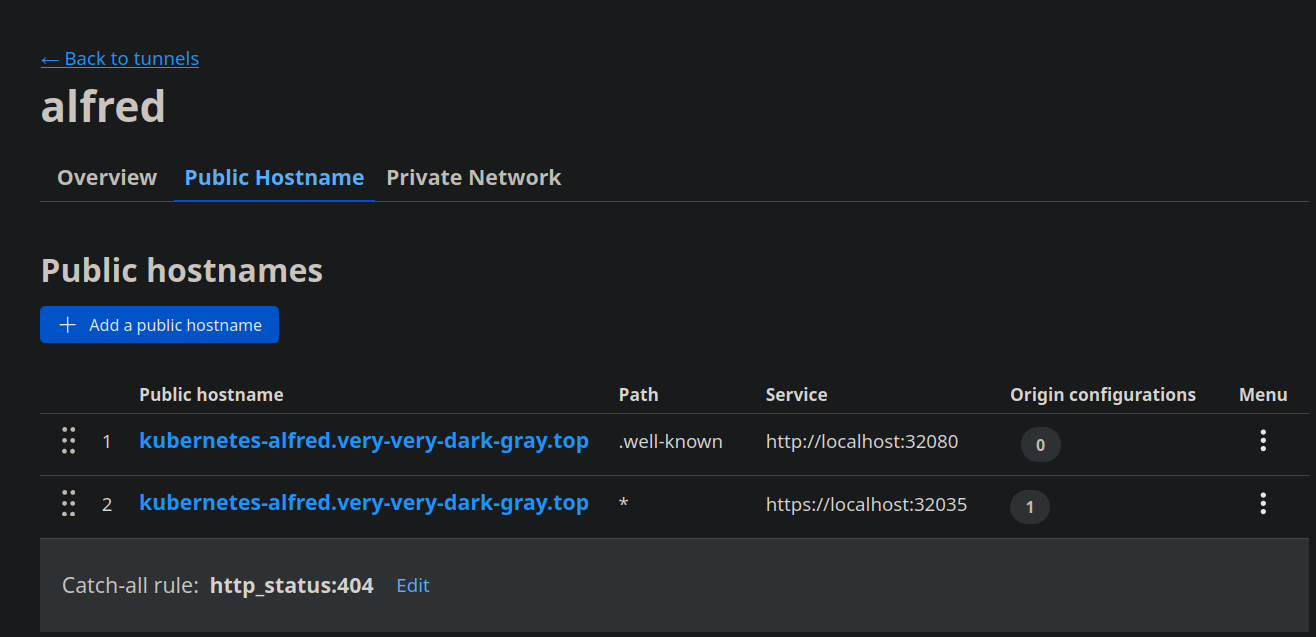Open three-dot menu for the .well-known row
Screen dimensions: 1316x637
[1263, 441]
